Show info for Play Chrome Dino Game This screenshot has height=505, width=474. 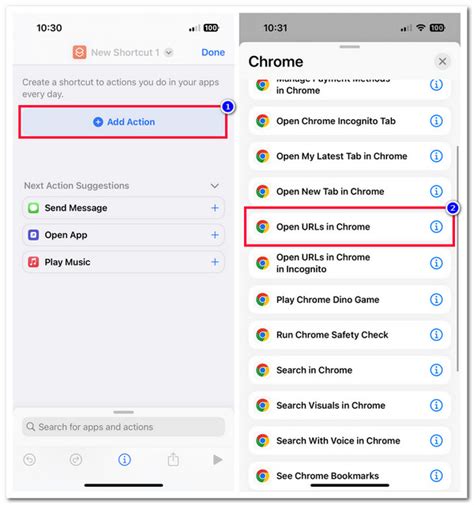(x=436, y=300)
